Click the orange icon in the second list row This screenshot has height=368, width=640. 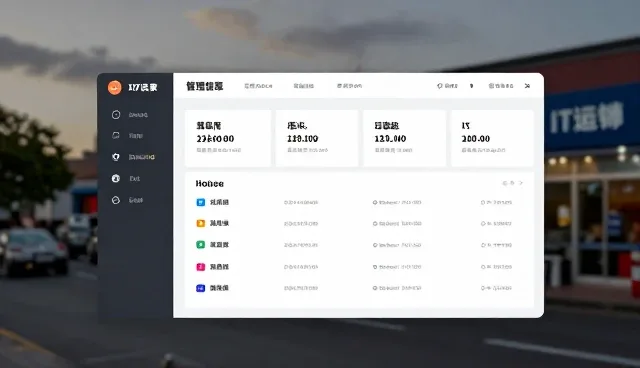(x=200, y=223)
